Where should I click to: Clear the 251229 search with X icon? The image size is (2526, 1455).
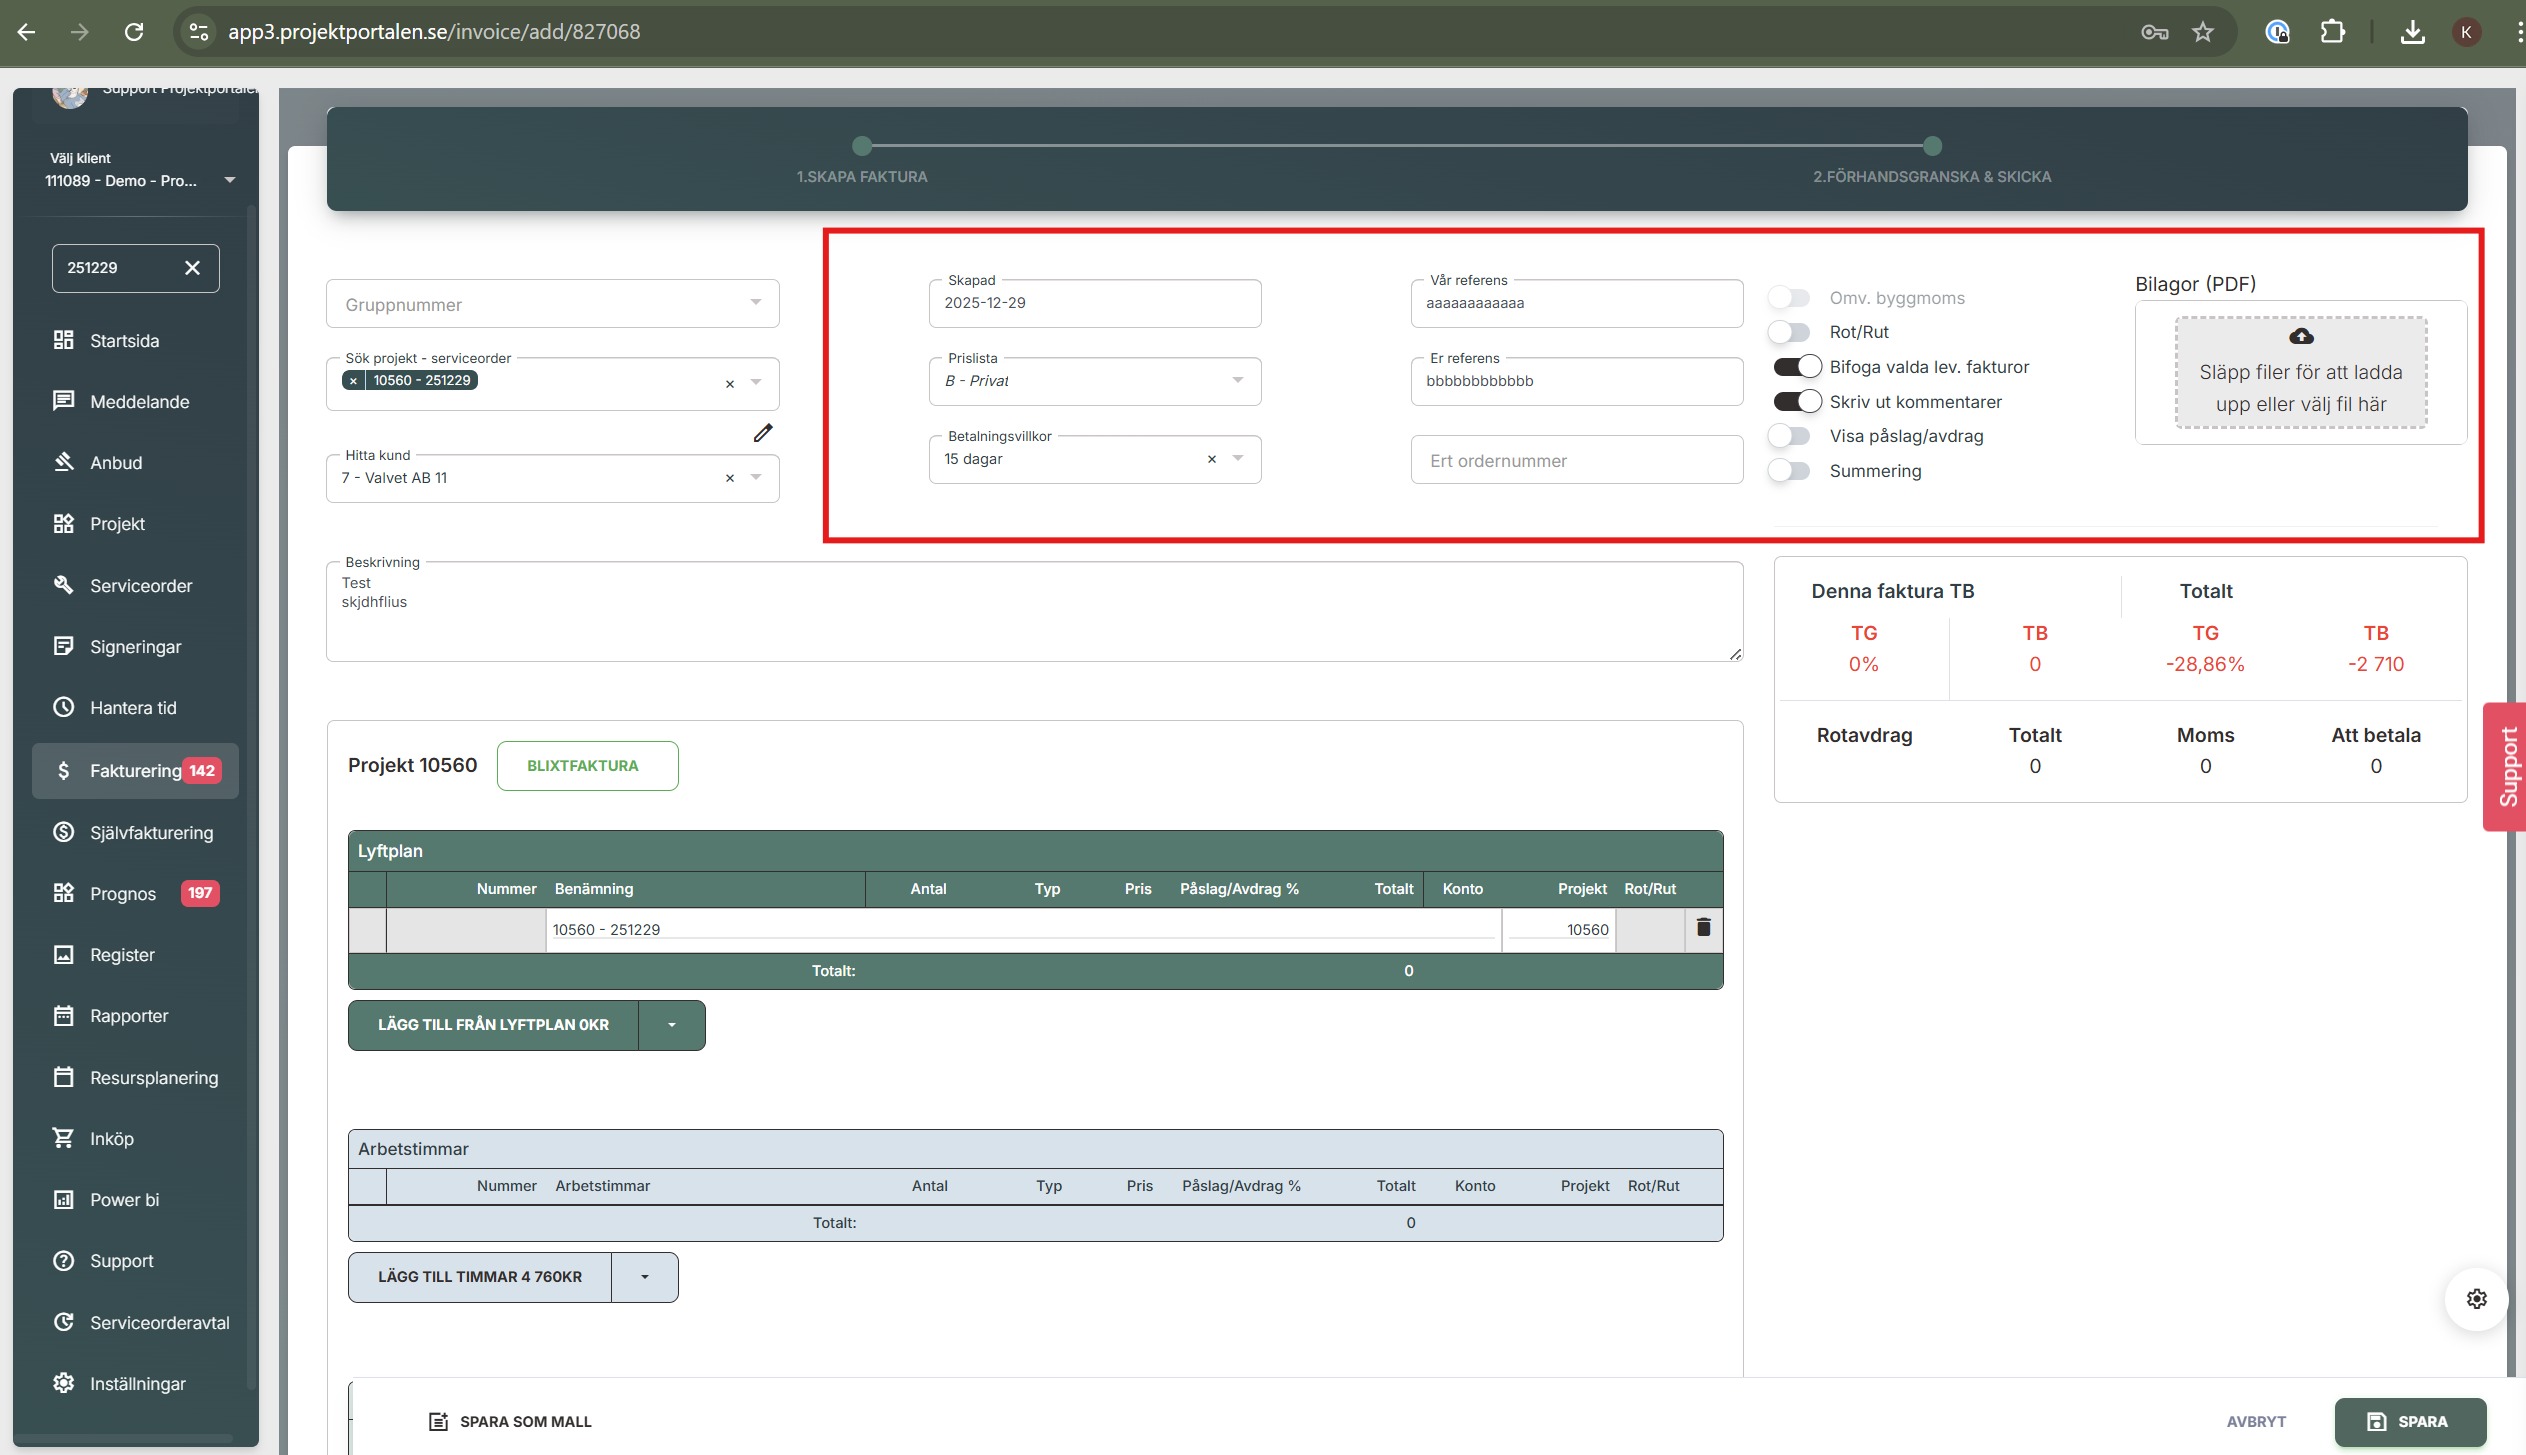[193, 268]
